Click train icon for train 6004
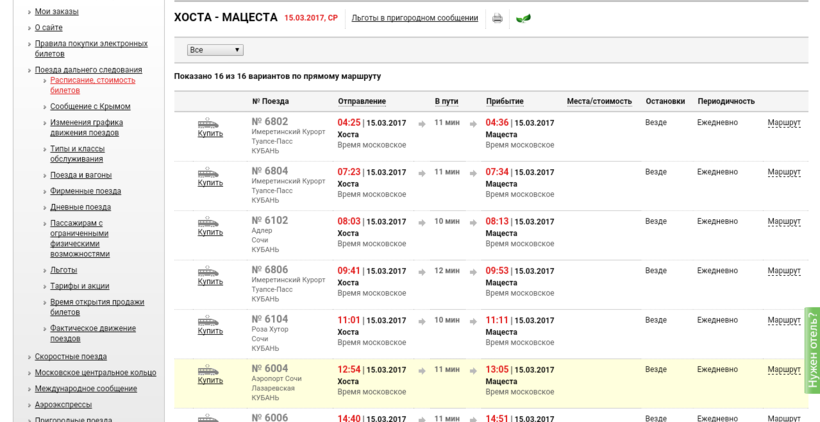 pyautogui.click(x=209, y=369)
